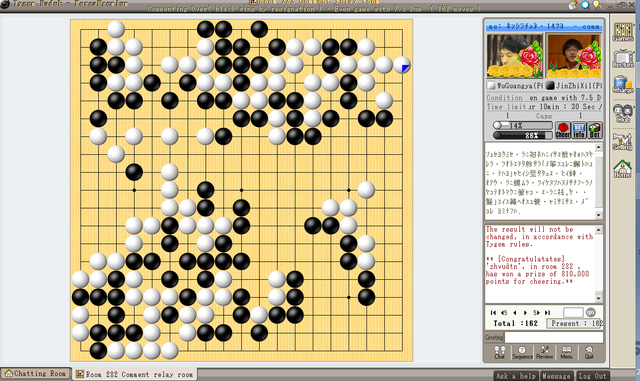Image resolution: width=640 pixels, height=381 pixels.
Task: Step forward one move
Action: 525,312
